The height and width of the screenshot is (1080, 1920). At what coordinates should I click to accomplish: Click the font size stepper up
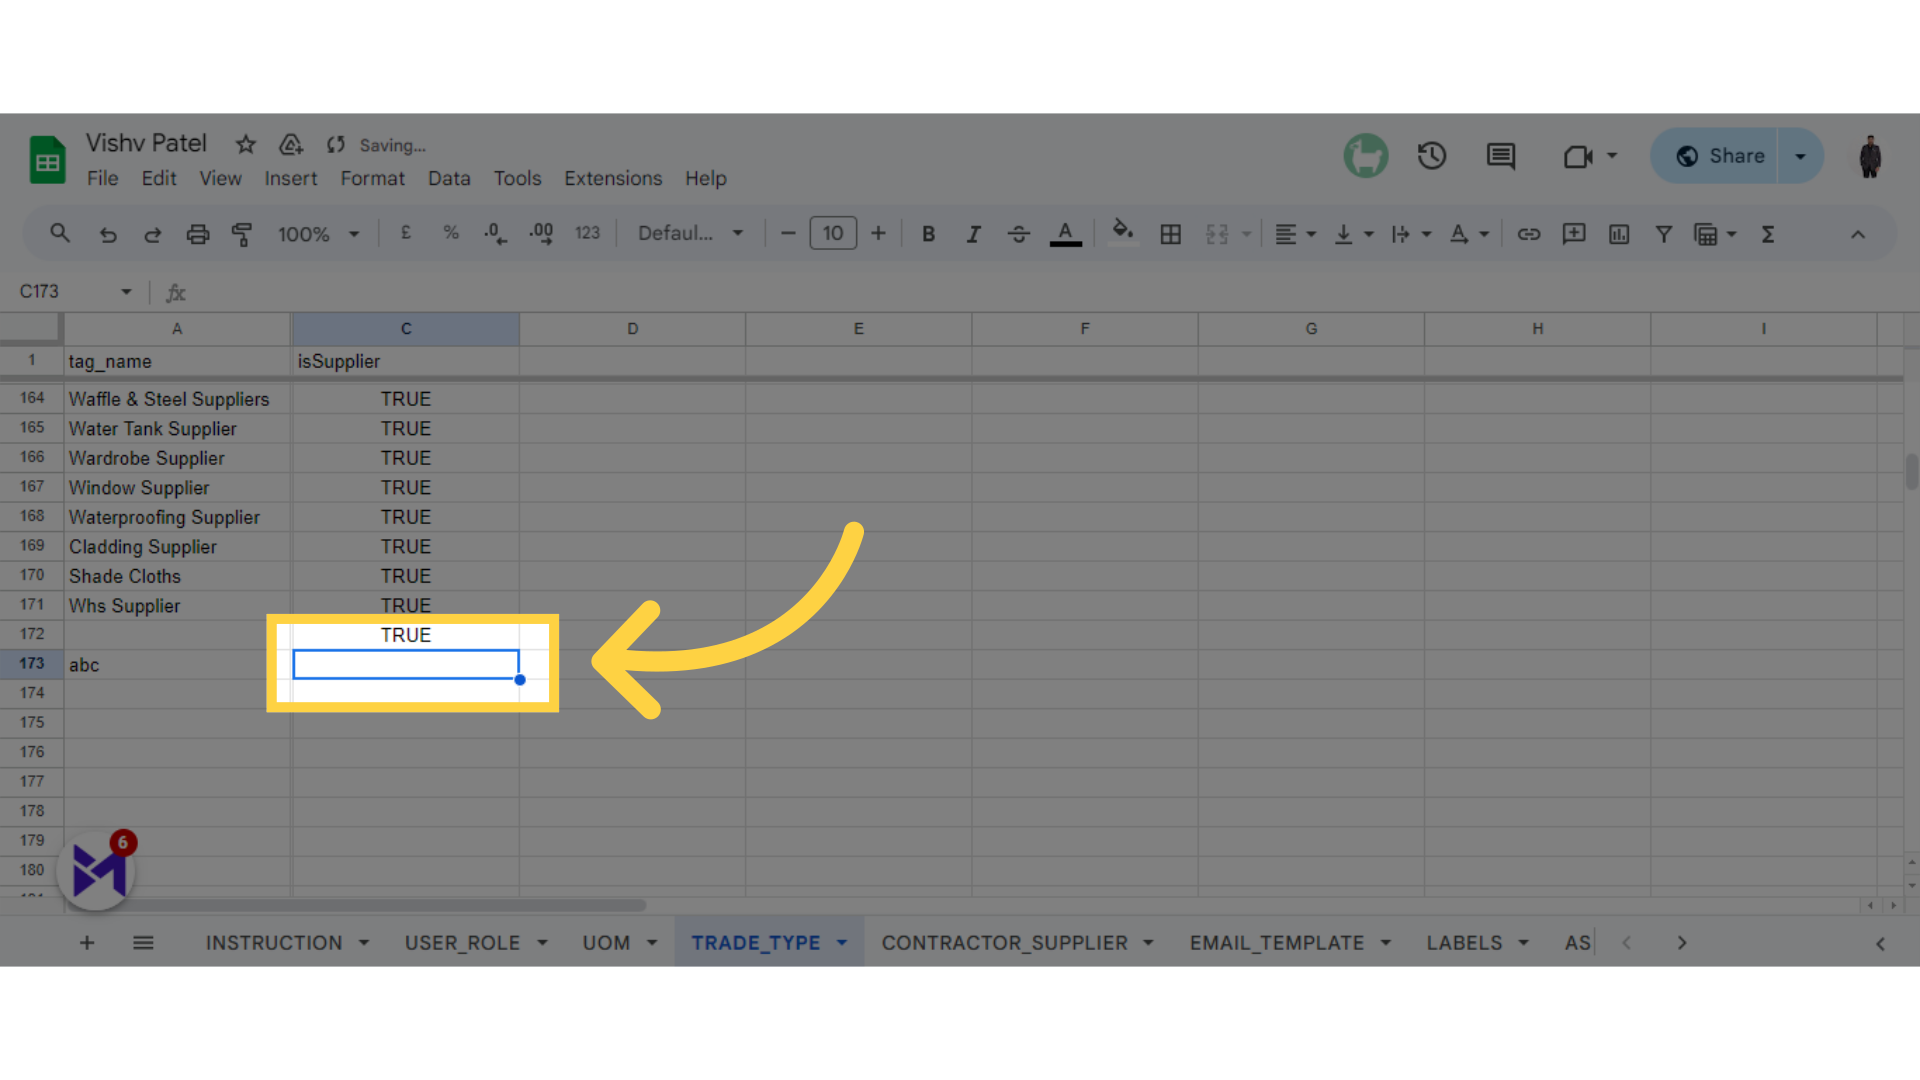pos(876,235)
